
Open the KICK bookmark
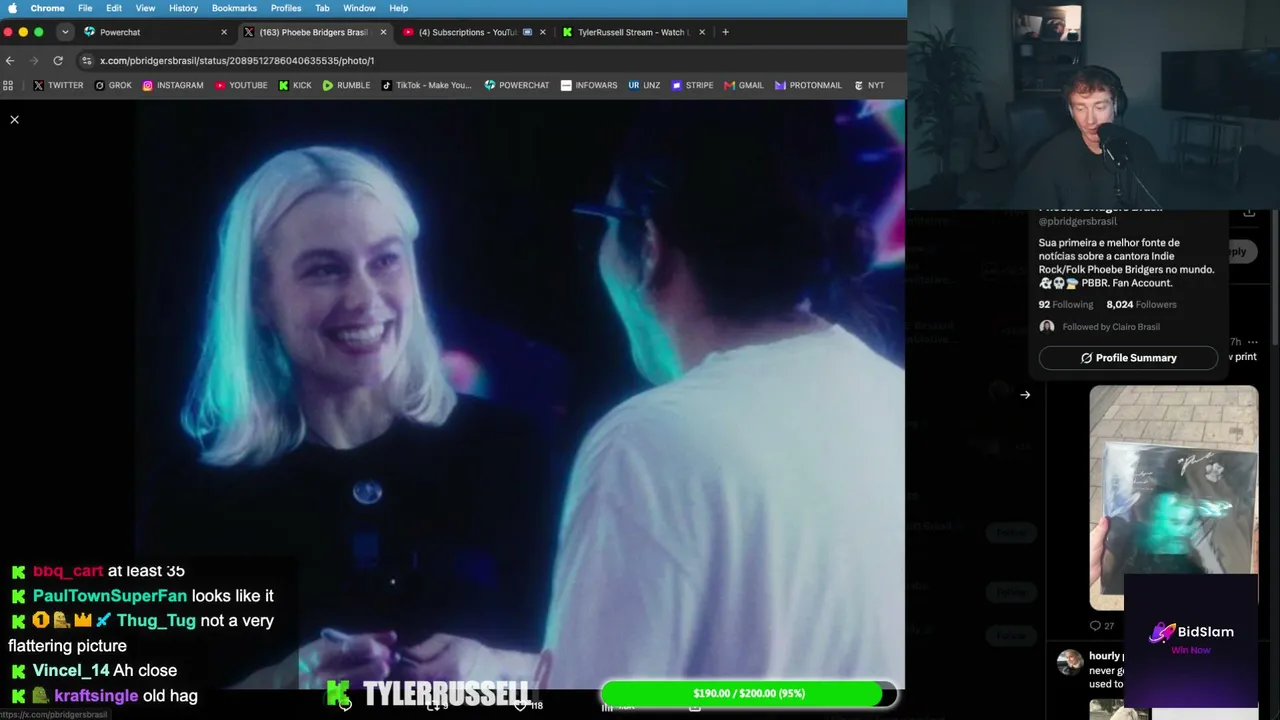pyautogui.click(x=295, y=85)
